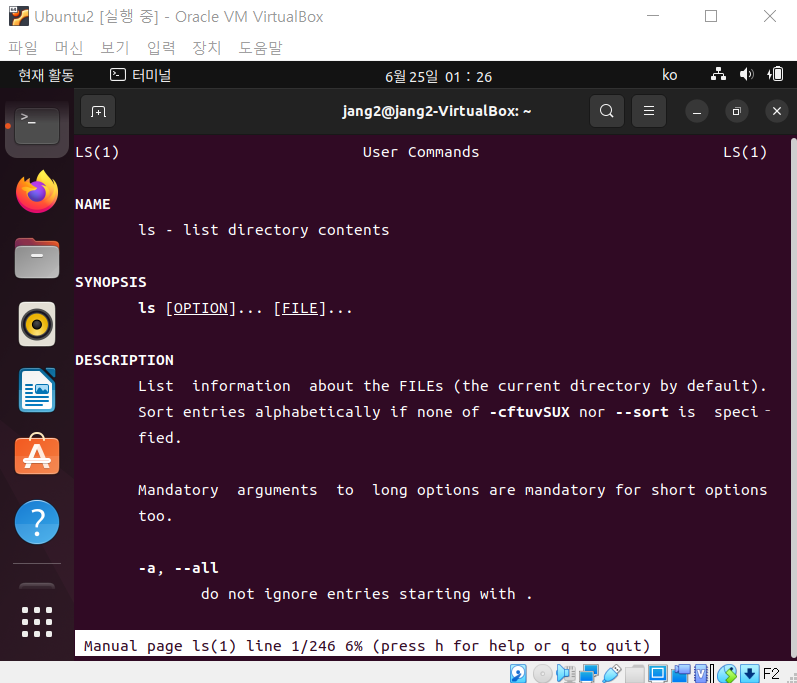Open the 도움말 menu in VirtualBox
The image size is (797, 683).
(x=260, y=48)
